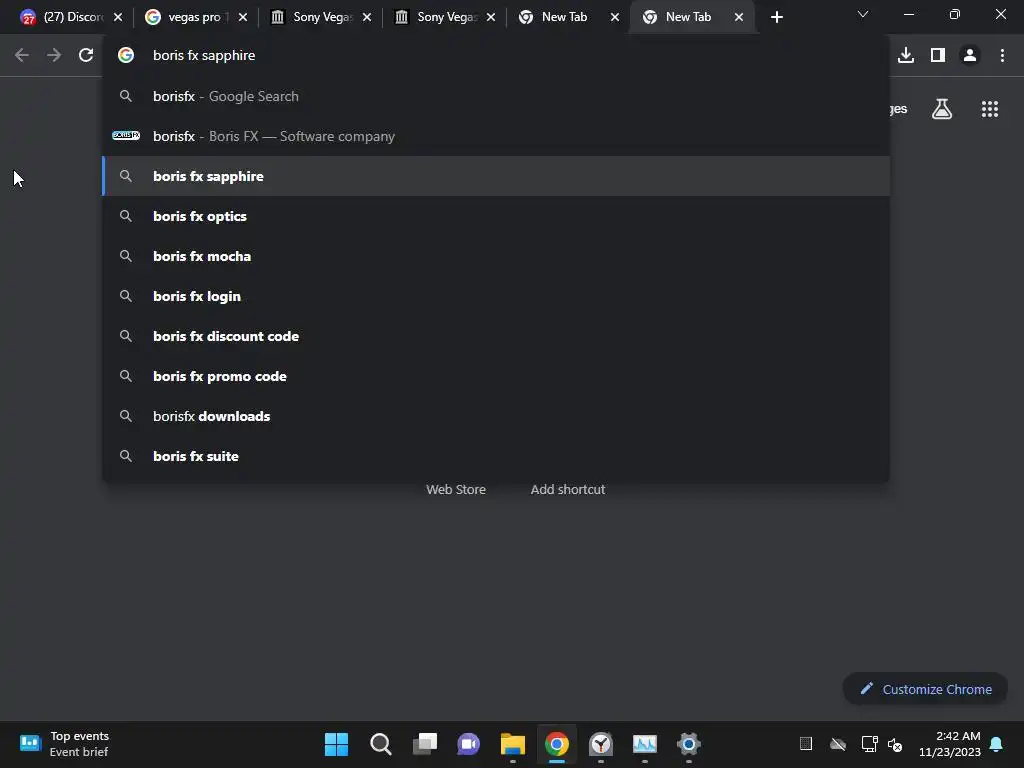Open the Chrome downloads icon
Image resolution: width=1024 pixels, height=768 pixels.
pos(905,56)
